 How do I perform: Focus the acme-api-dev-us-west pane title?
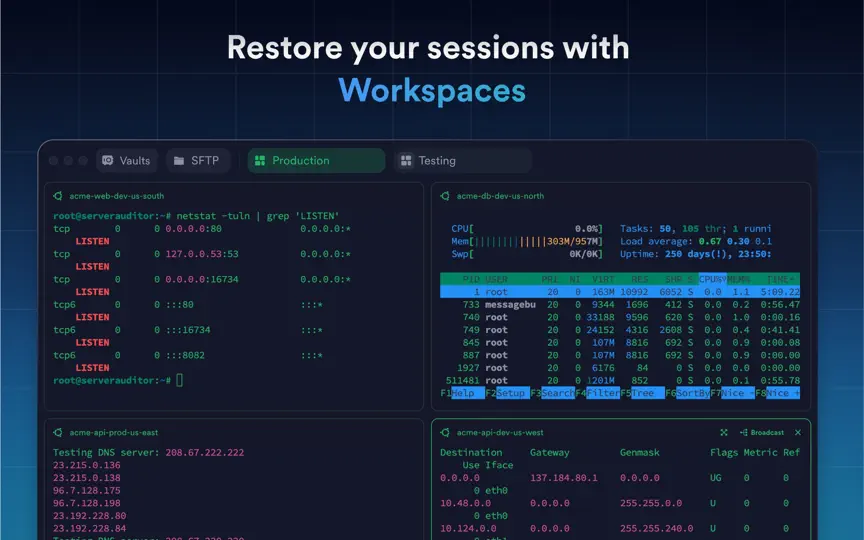click(x=500, y=433)
